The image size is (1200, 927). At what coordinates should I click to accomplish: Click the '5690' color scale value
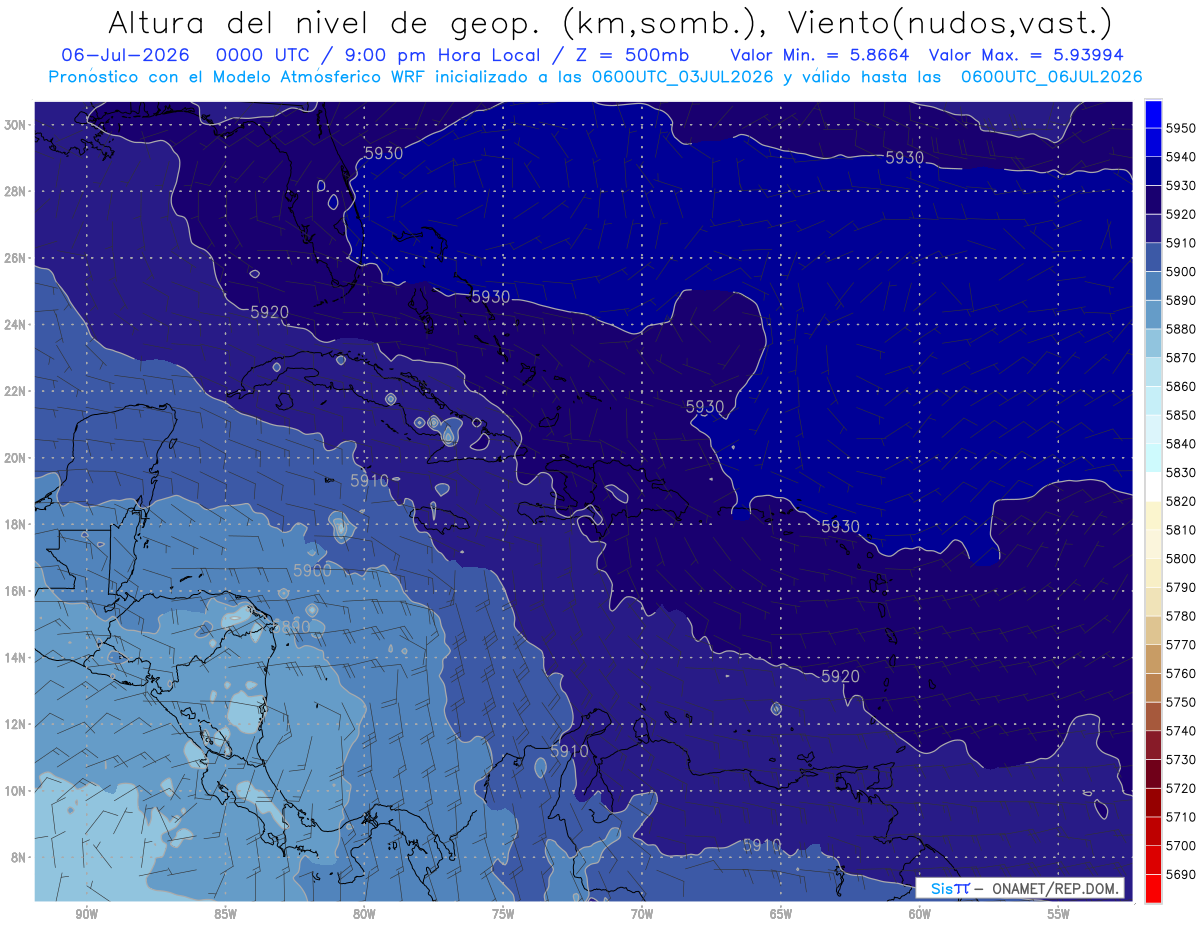point(1181,874)
